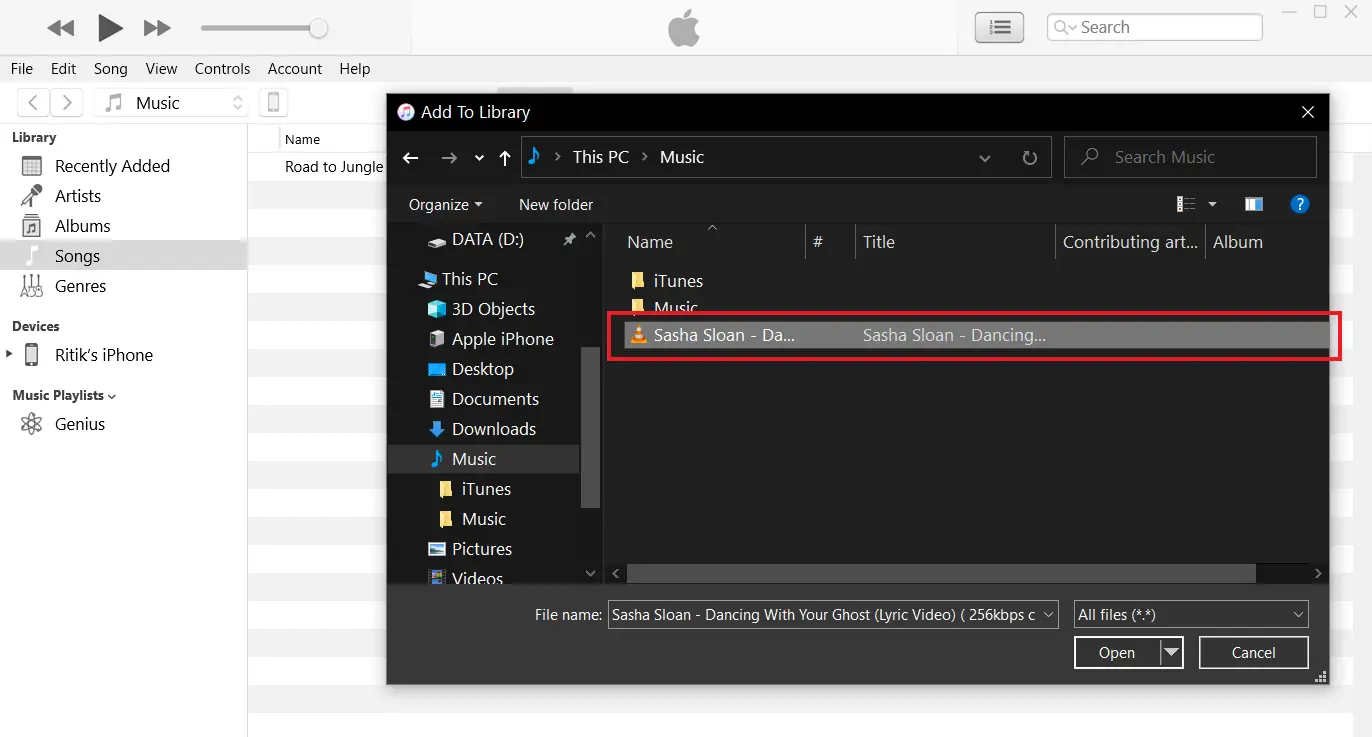
Task: Open the Up Next list icon
Action: tap(999, 27)
